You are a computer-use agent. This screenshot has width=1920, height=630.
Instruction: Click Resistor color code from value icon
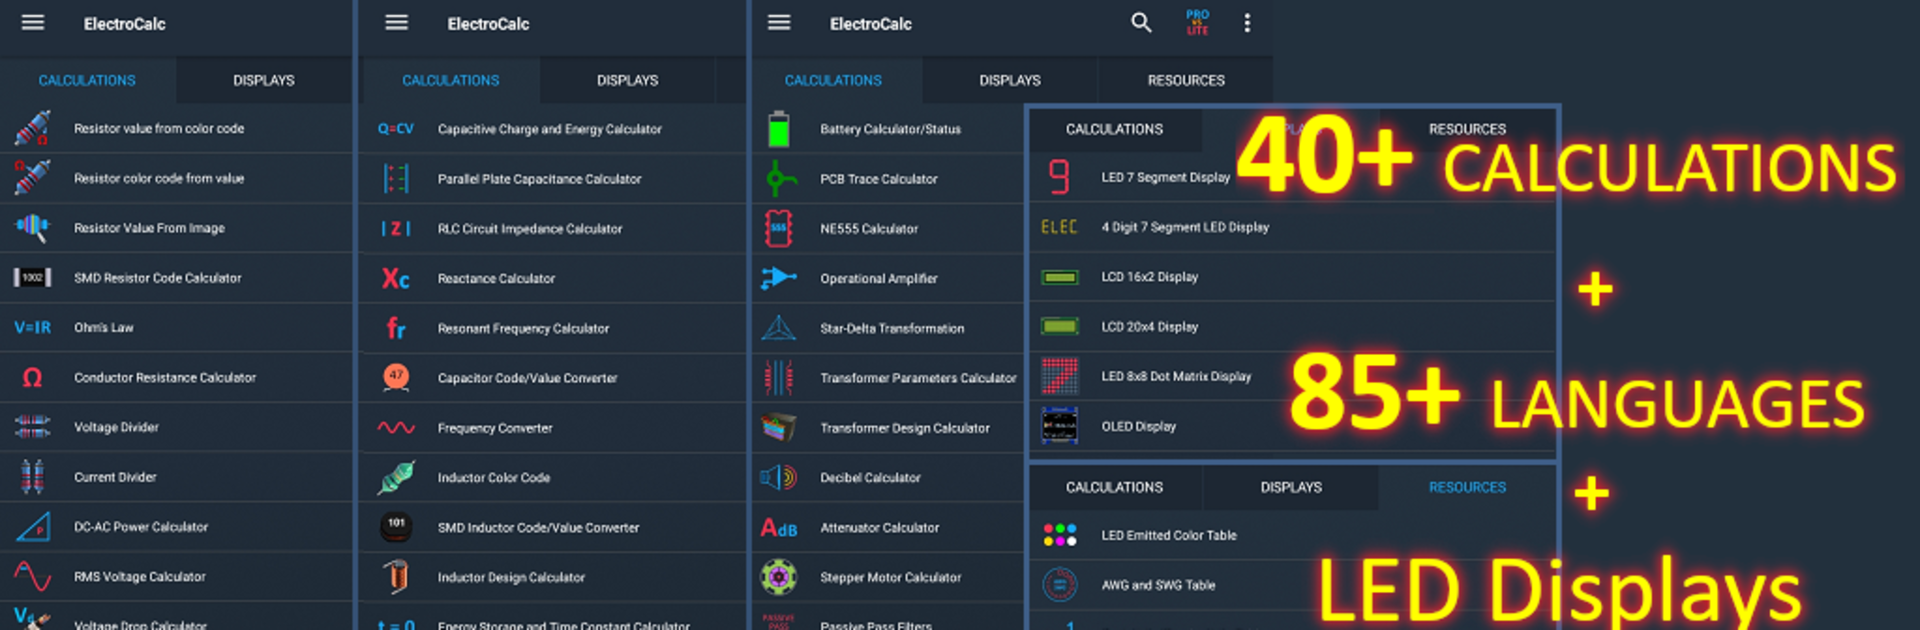point(32,177)
